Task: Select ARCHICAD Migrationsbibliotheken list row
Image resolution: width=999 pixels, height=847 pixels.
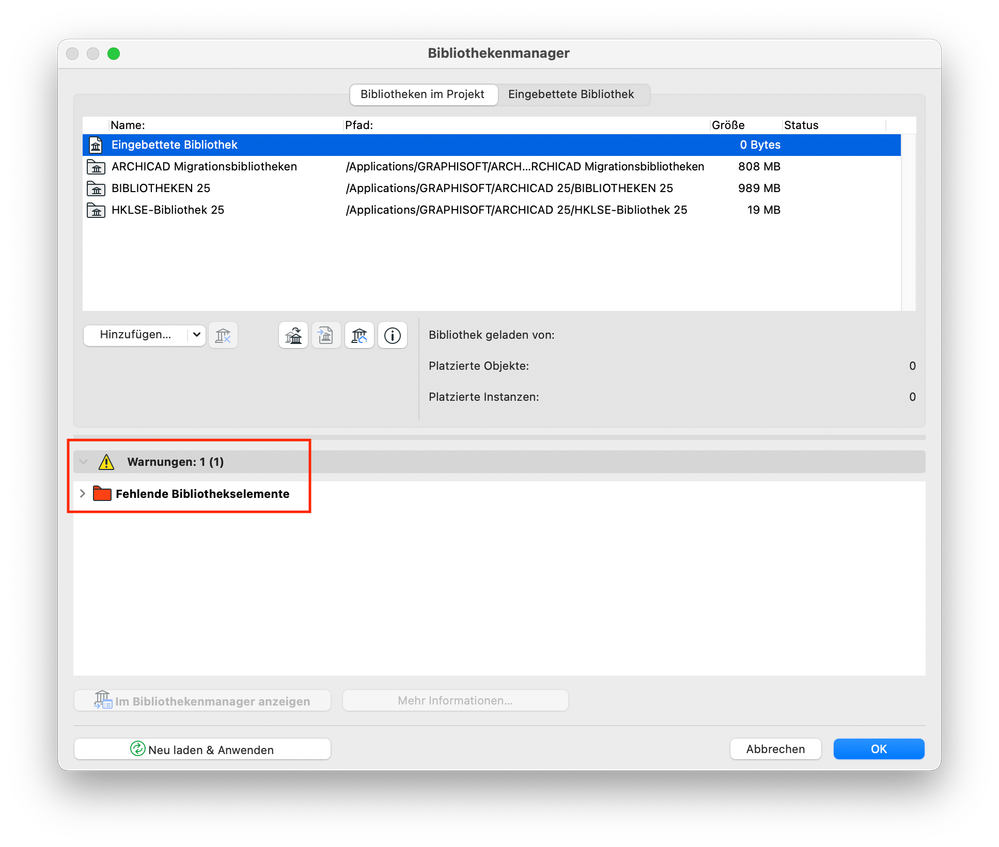Action: 492,167
